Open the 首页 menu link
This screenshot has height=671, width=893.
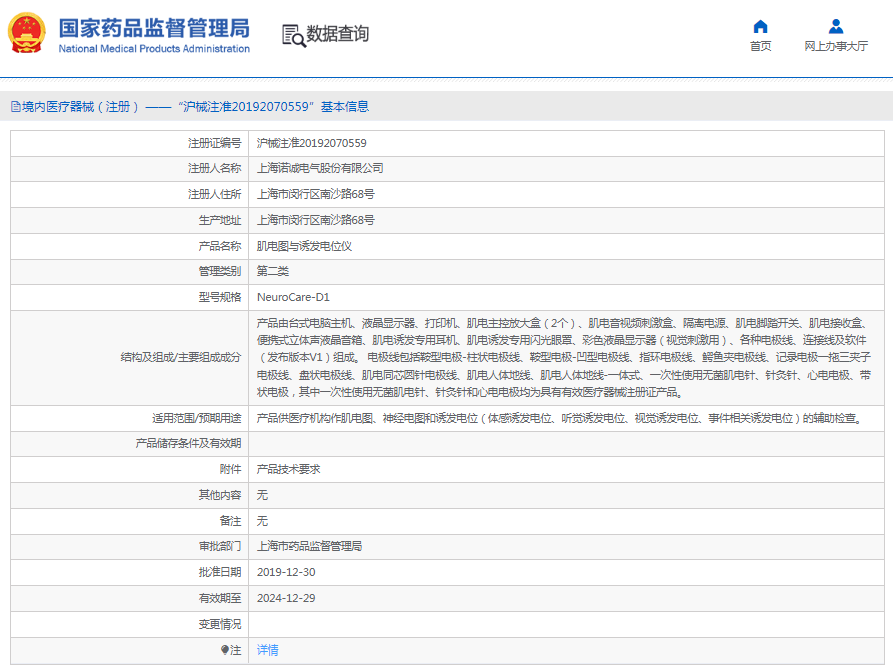click(x=760, y=46)
